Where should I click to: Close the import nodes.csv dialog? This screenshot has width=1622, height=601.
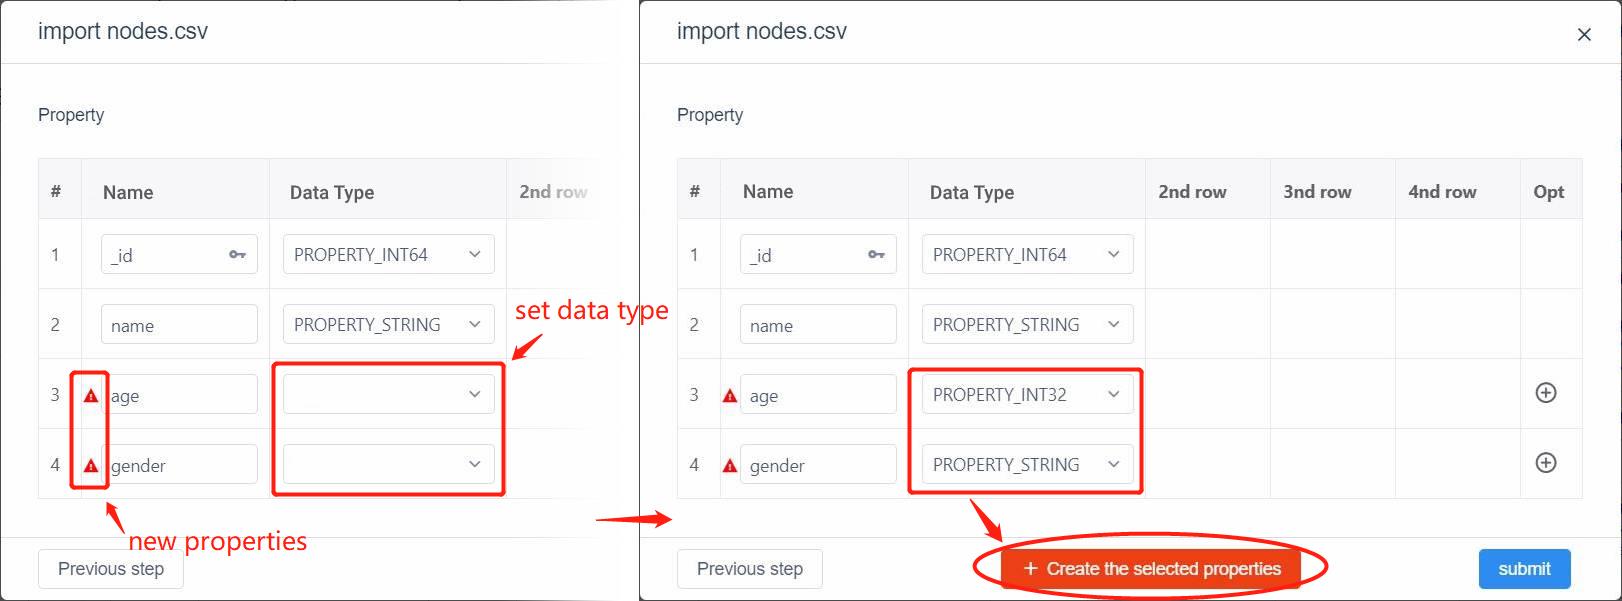click(1584, 35)
